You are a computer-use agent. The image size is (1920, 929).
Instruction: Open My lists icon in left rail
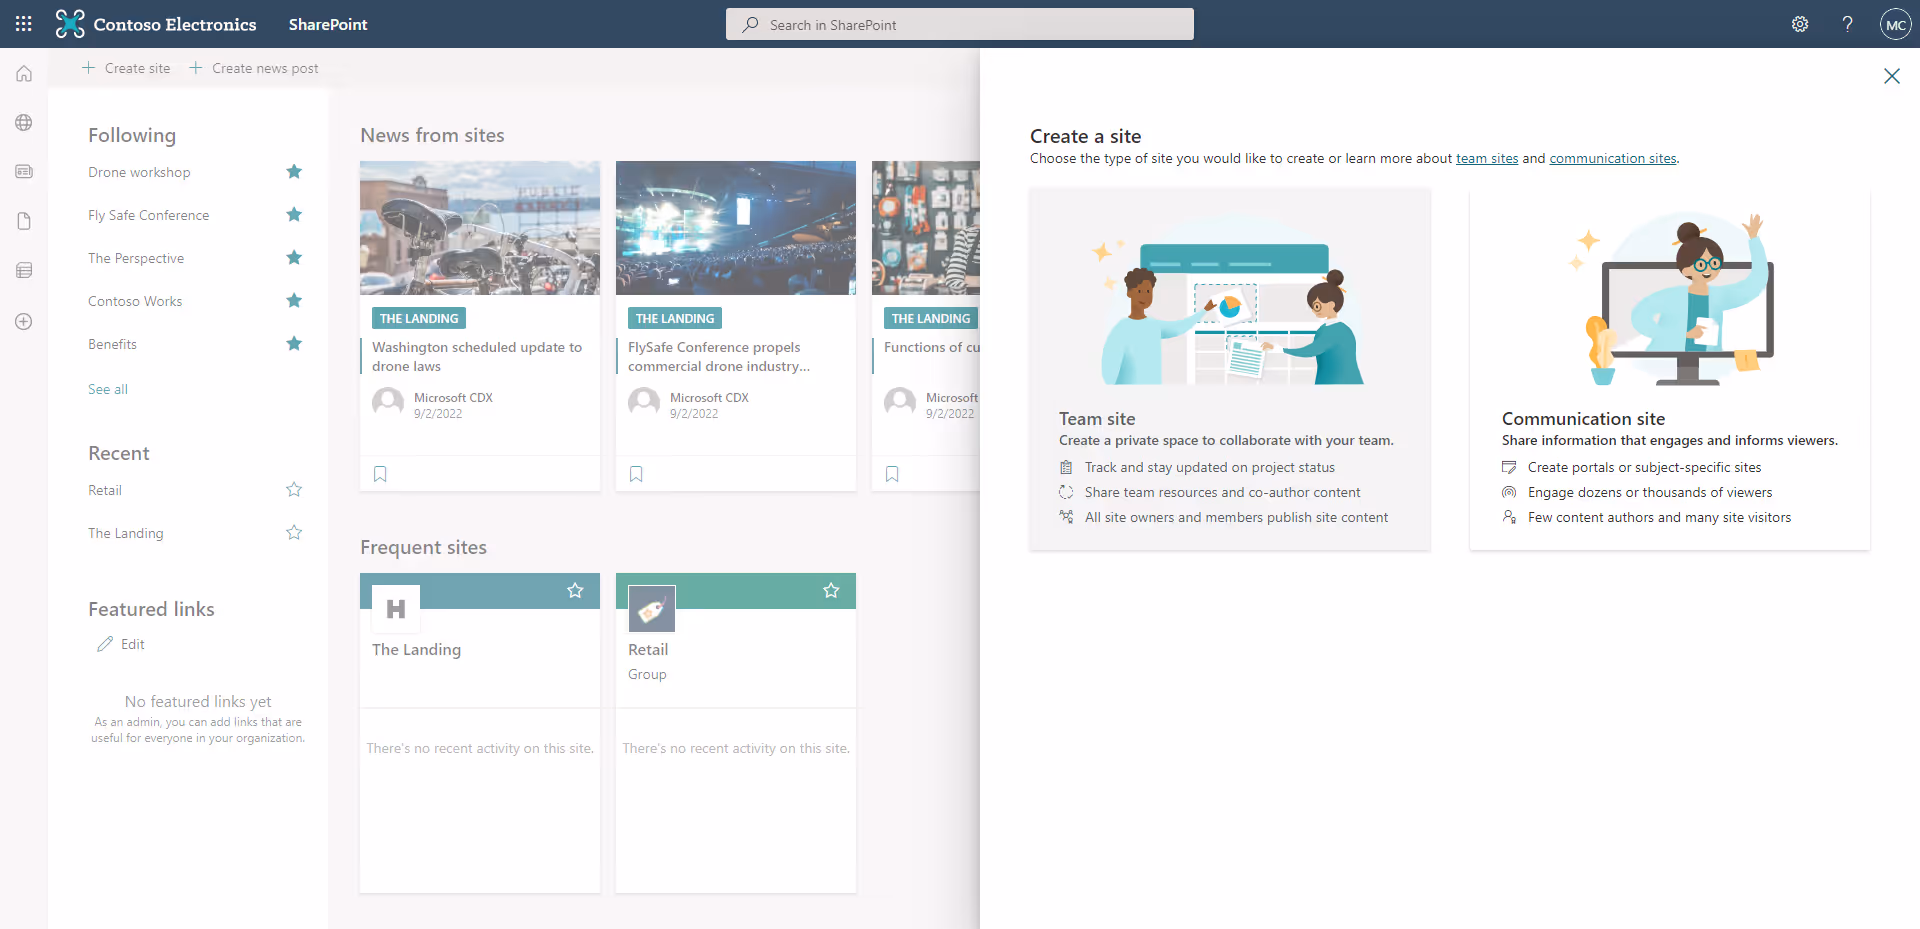click(x=24, y=270)
